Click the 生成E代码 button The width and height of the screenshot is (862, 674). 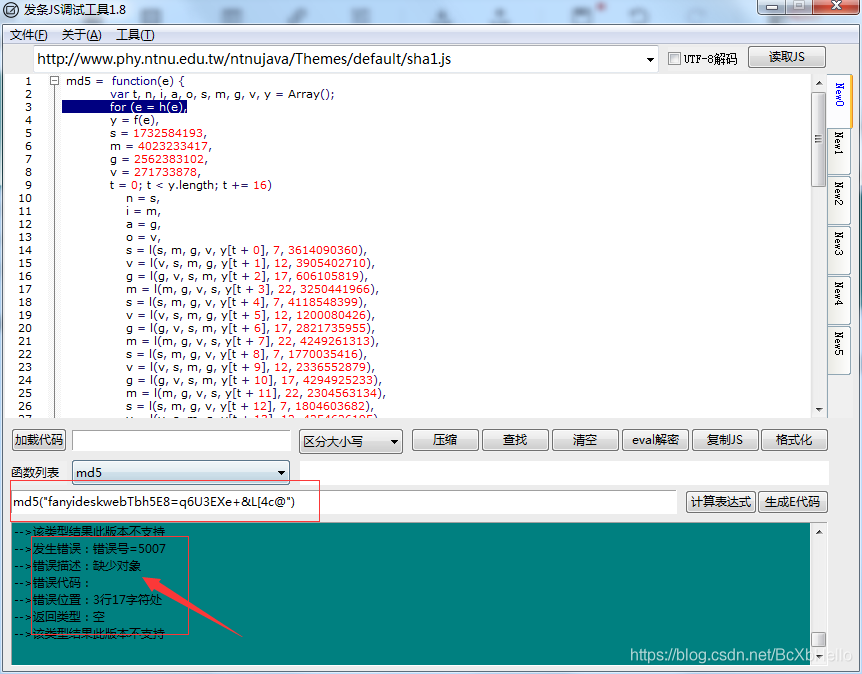[x=793, y=502]
